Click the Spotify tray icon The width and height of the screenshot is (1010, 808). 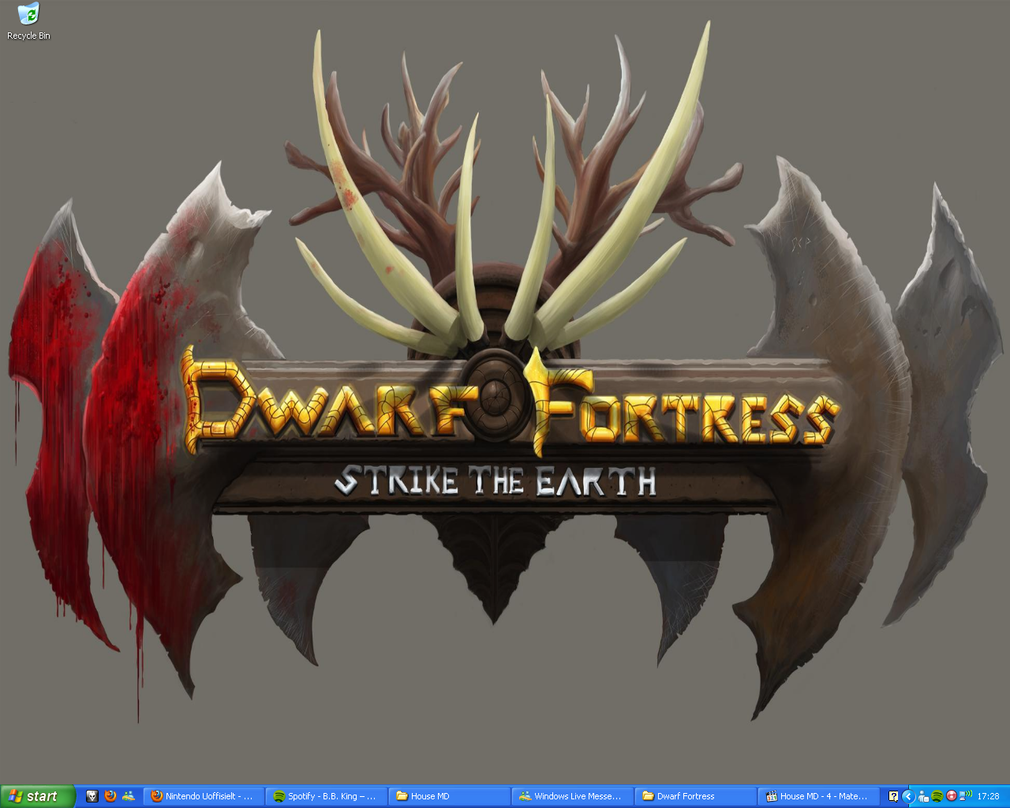click(x=937, y=796)
